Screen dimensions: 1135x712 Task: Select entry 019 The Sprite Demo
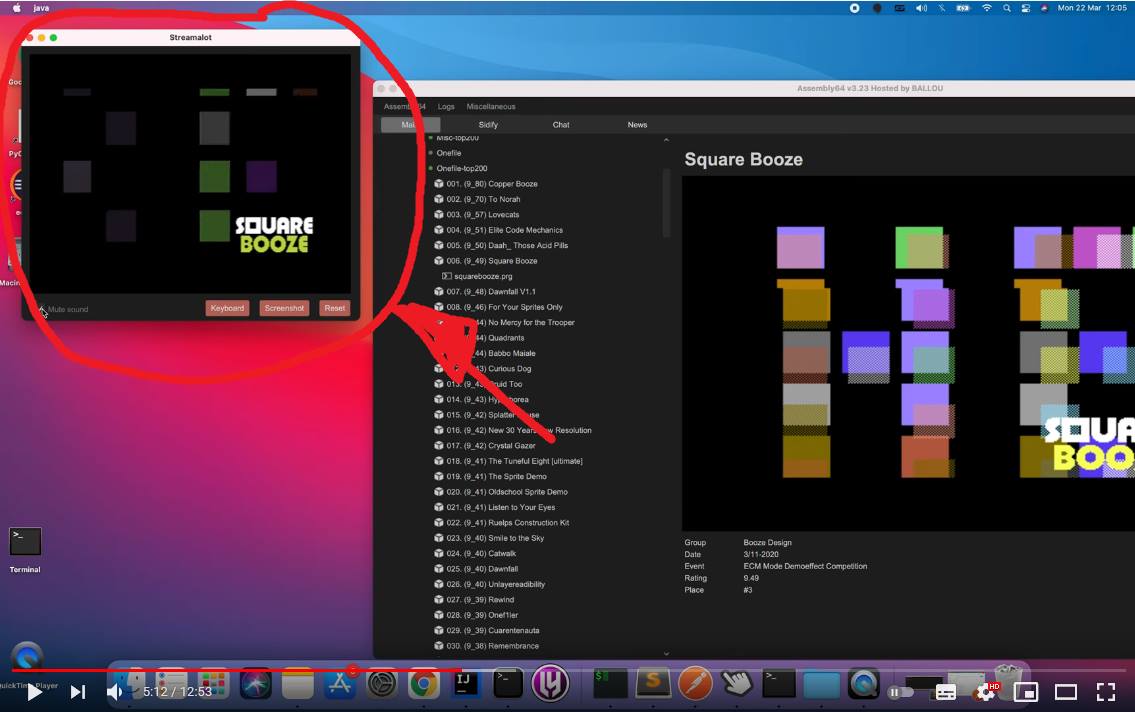coord(496,476)
